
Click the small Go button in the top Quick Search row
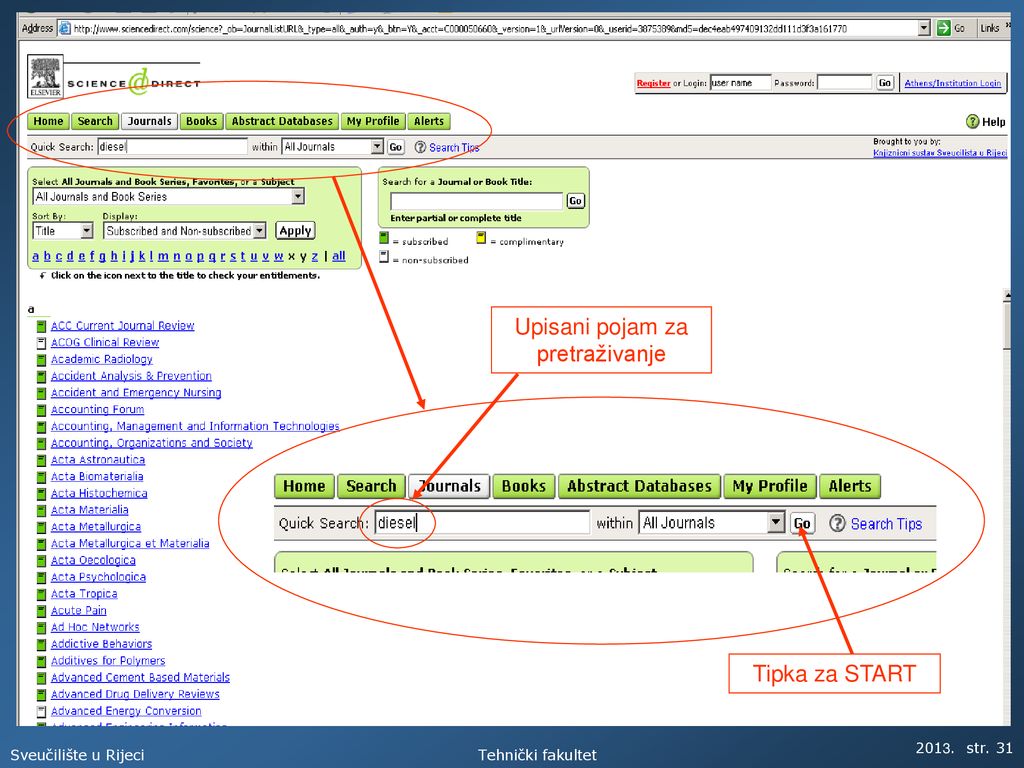tap(396, 147)
